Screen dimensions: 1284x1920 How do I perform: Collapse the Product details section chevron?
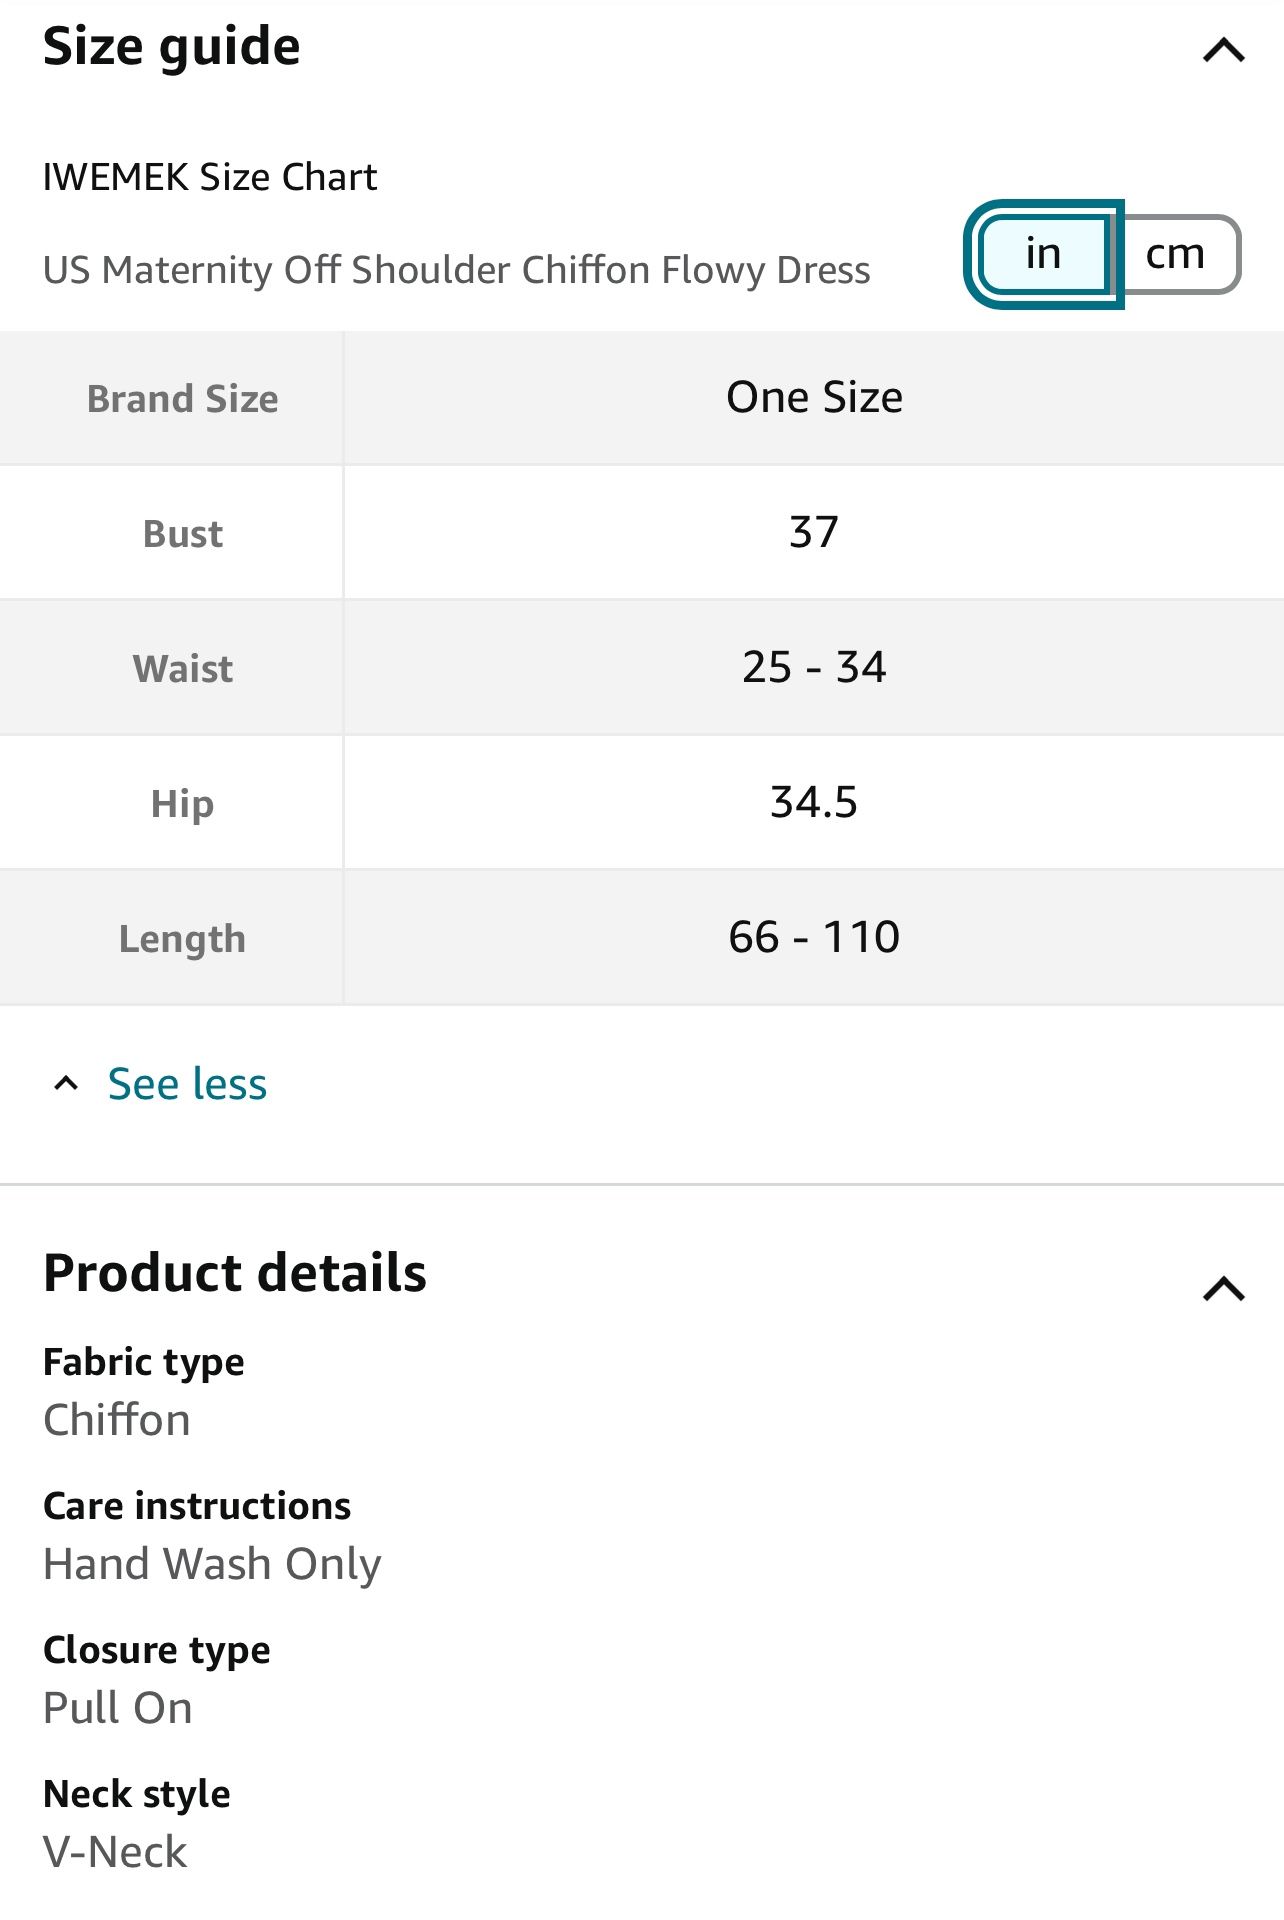coord(1223,1288)
